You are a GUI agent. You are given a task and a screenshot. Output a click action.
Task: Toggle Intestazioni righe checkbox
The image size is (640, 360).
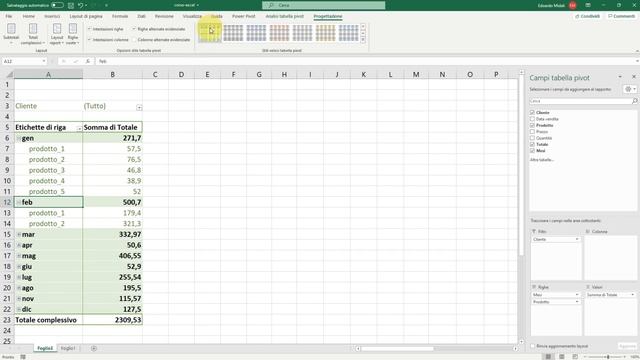(89, 29)
